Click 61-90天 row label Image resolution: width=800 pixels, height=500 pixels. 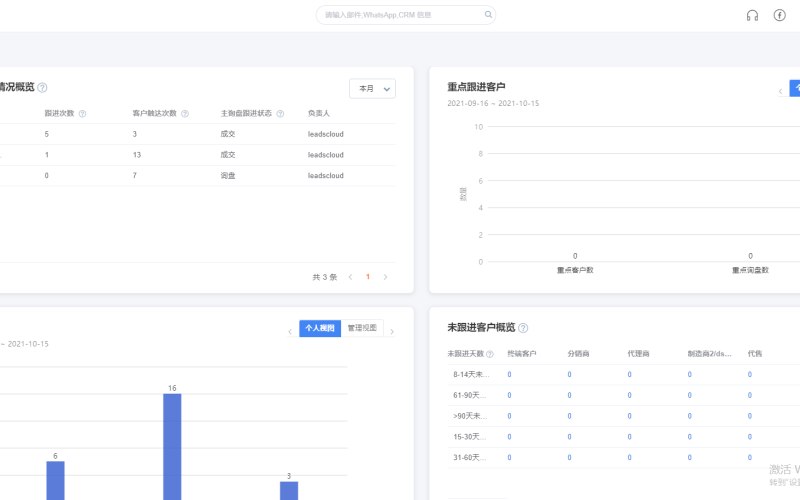coord(469,395)
